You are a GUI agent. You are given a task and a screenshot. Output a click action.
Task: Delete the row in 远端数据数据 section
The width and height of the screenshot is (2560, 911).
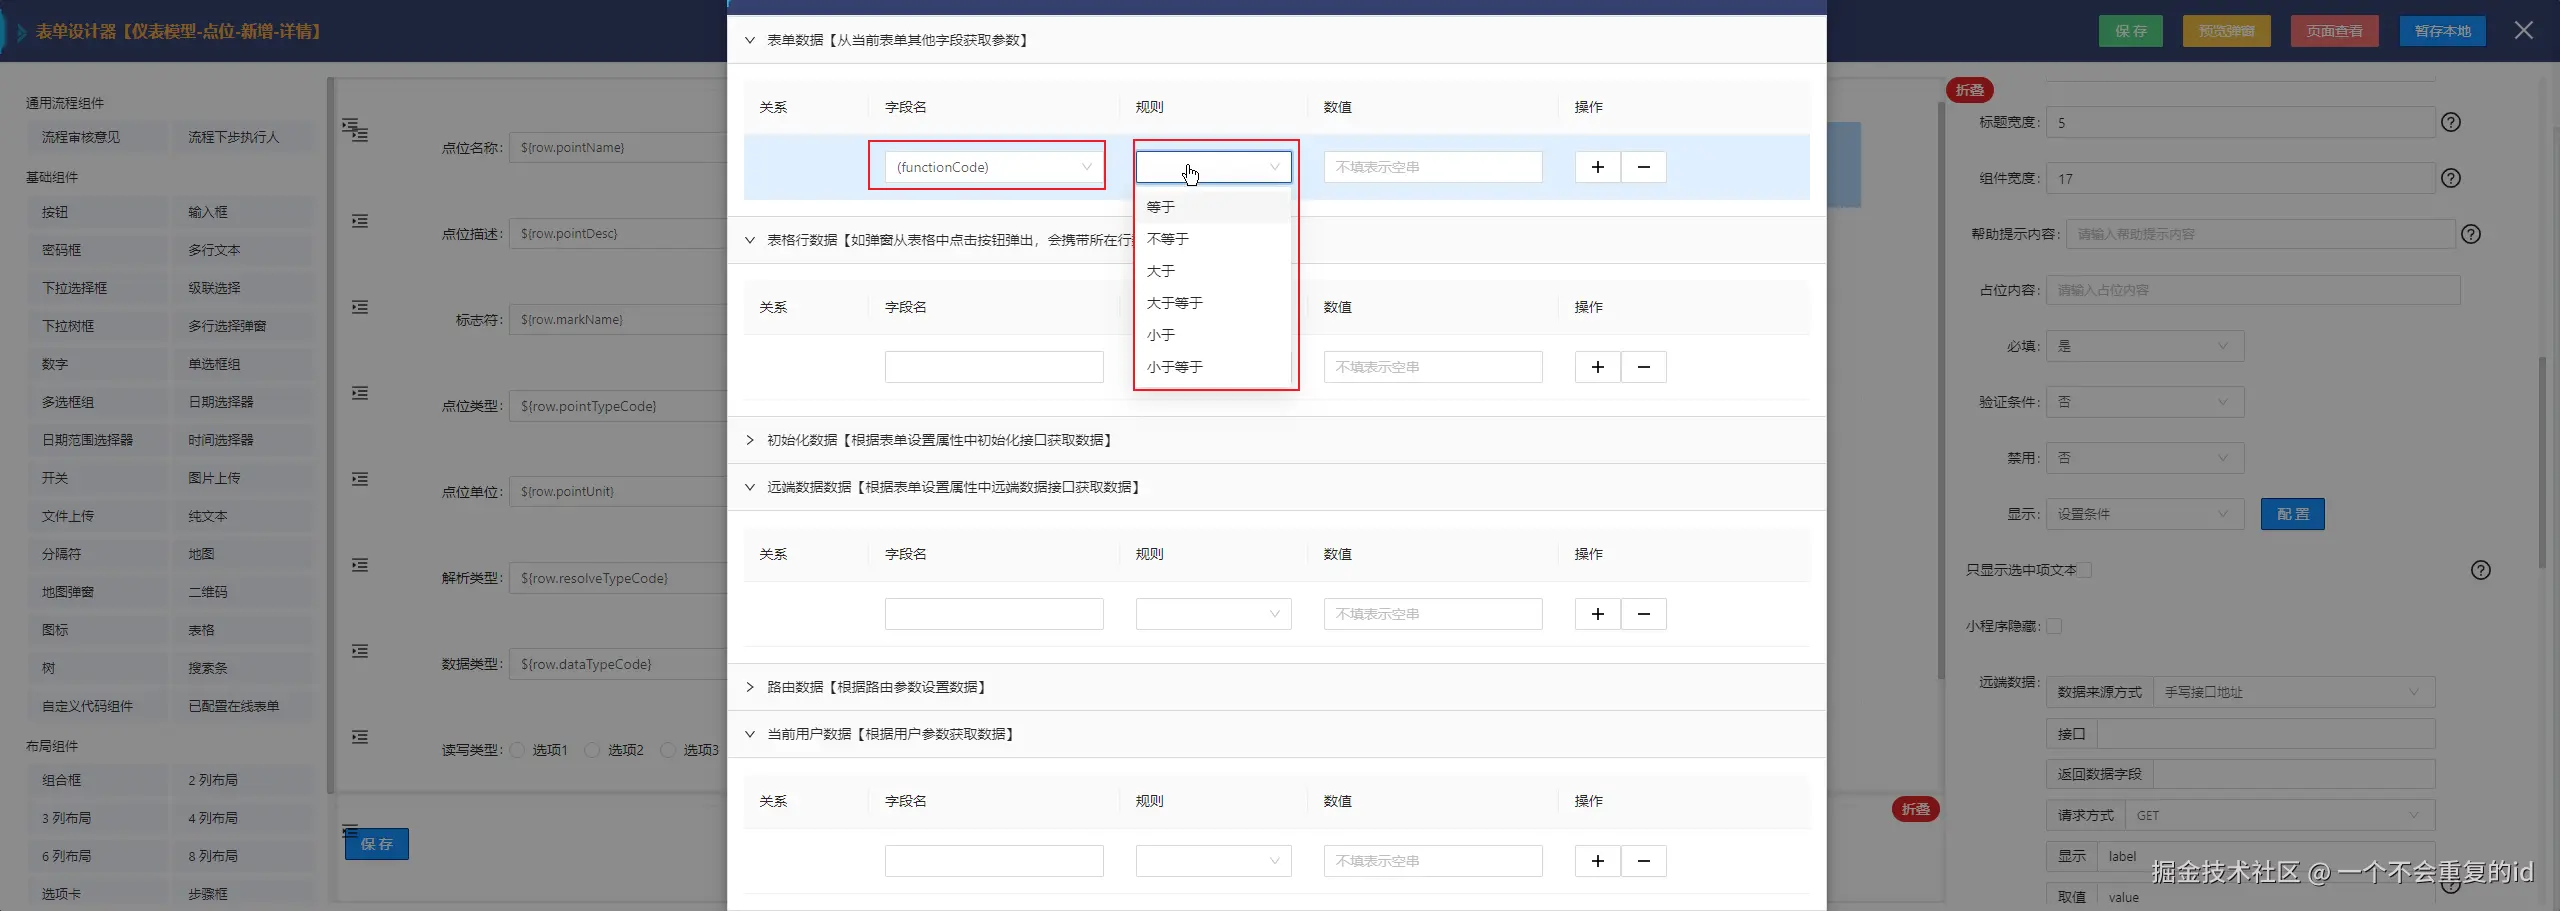coord(1643,614)
